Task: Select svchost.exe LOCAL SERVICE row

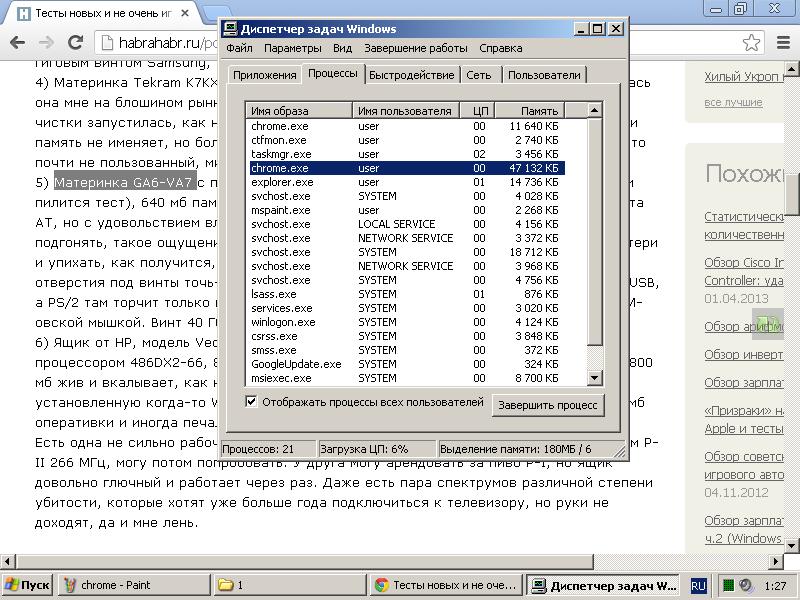Action: 407,224
